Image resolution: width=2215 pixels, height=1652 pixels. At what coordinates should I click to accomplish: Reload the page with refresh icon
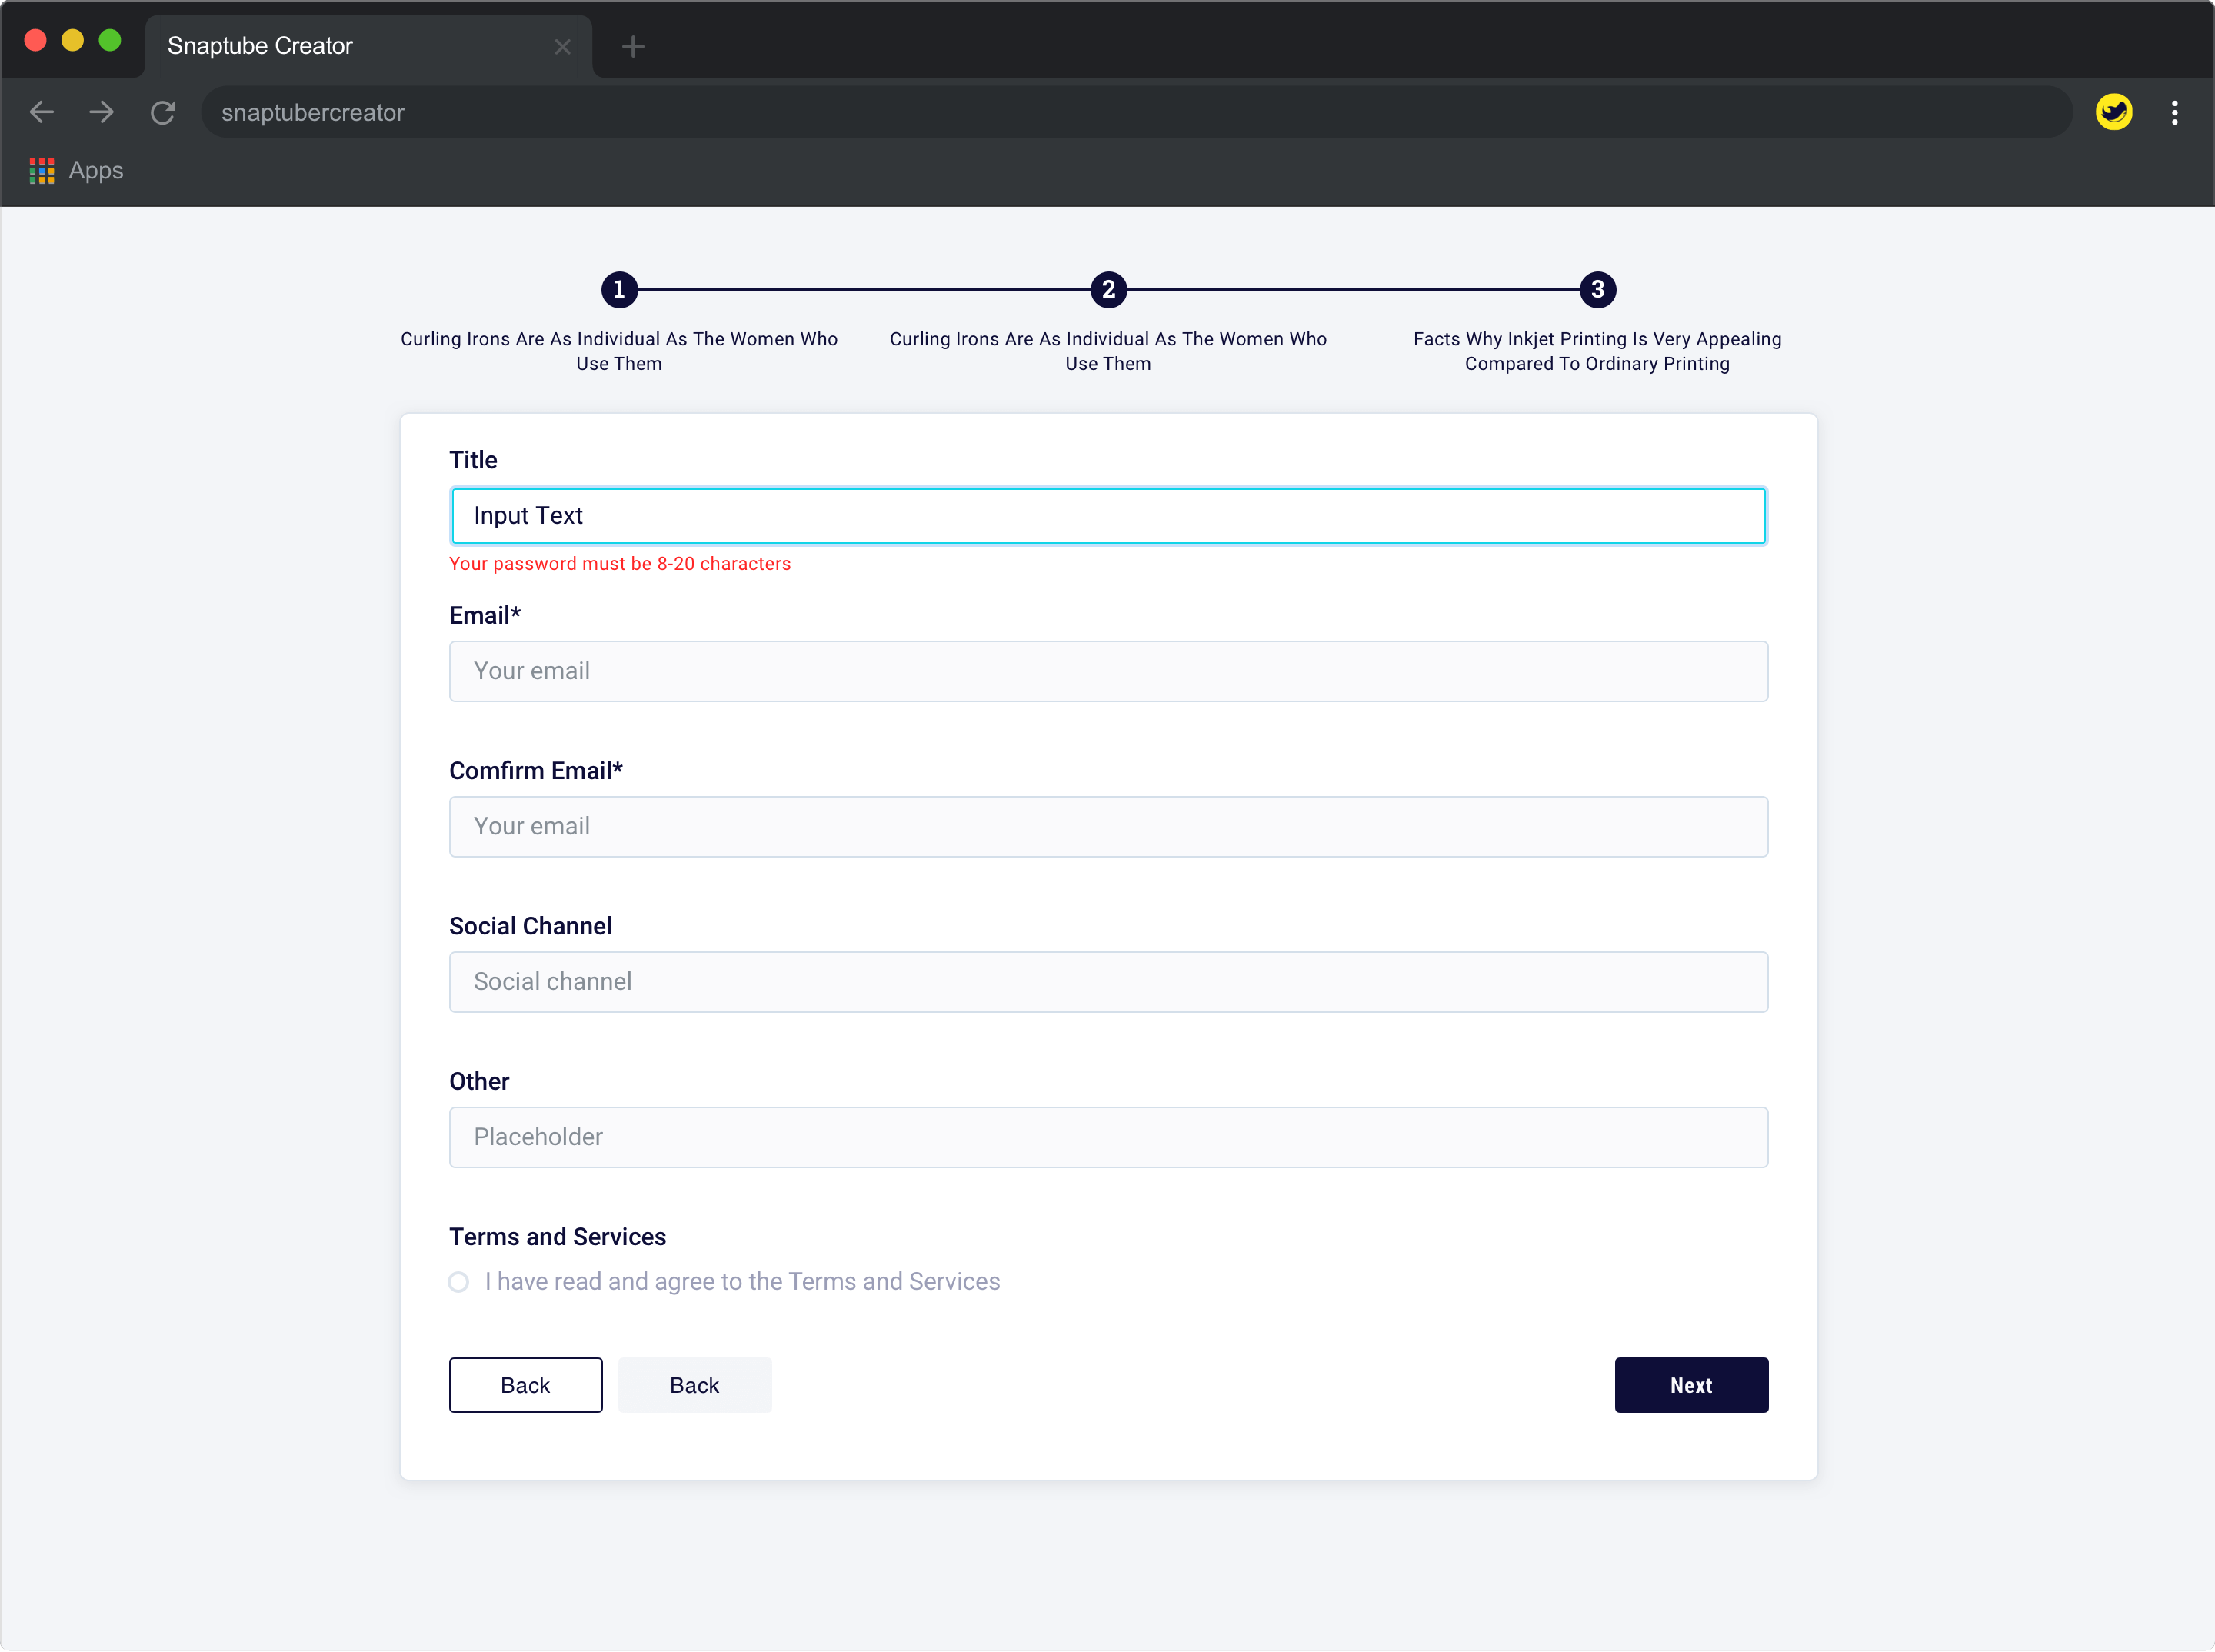(163, 112)
